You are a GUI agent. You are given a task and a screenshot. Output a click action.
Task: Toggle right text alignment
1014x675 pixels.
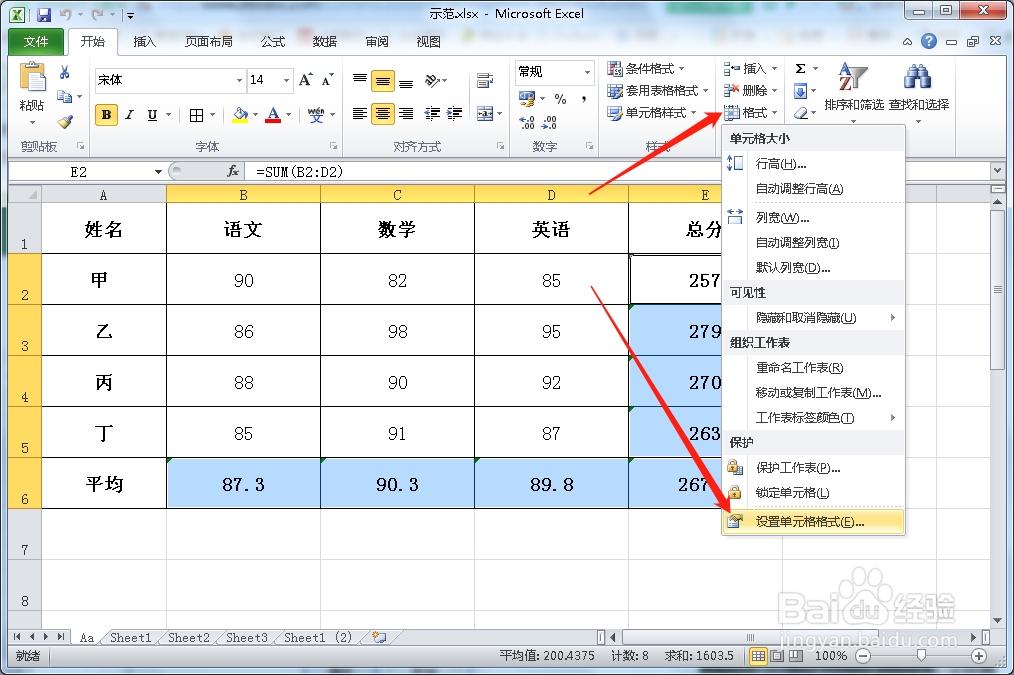[406, 114]
